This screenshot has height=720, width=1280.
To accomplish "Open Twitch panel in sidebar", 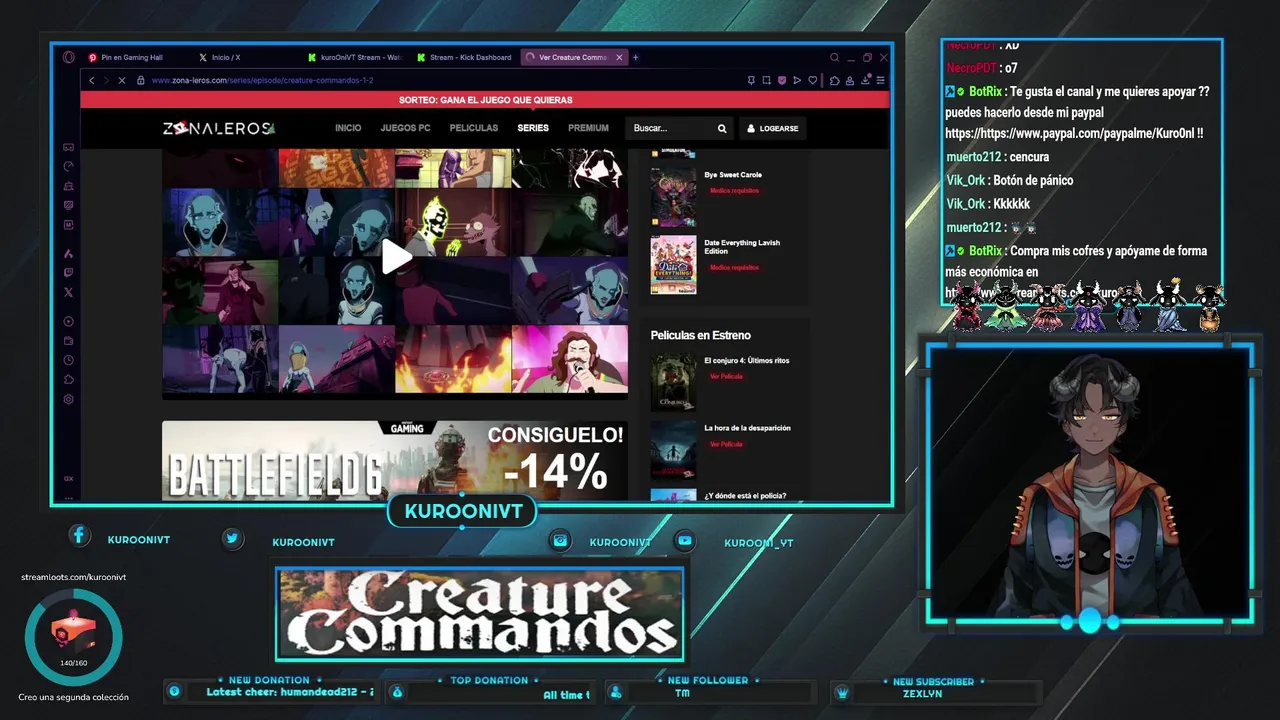I will point(68,272).
